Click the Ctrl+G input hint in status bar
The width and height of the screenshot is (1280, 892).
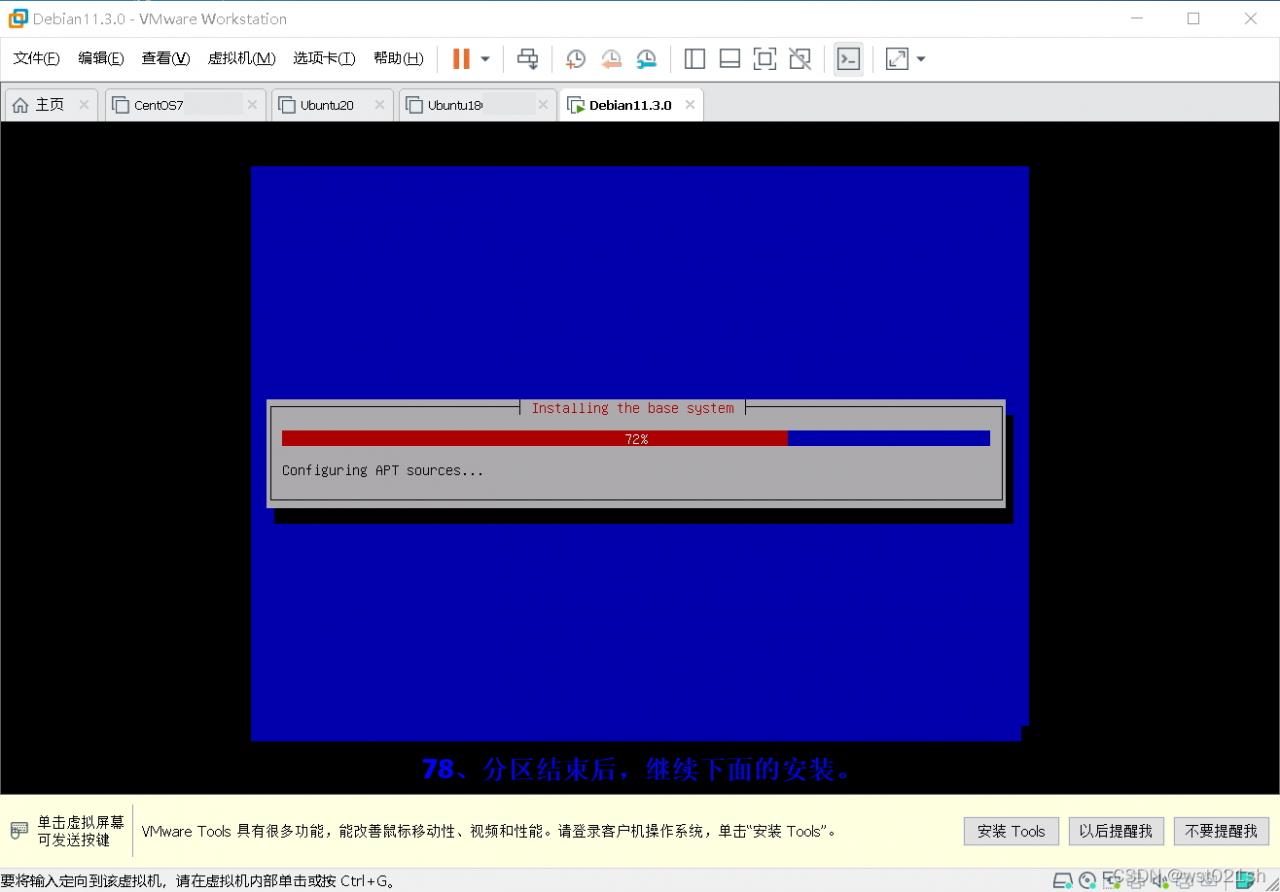point(198,881)
